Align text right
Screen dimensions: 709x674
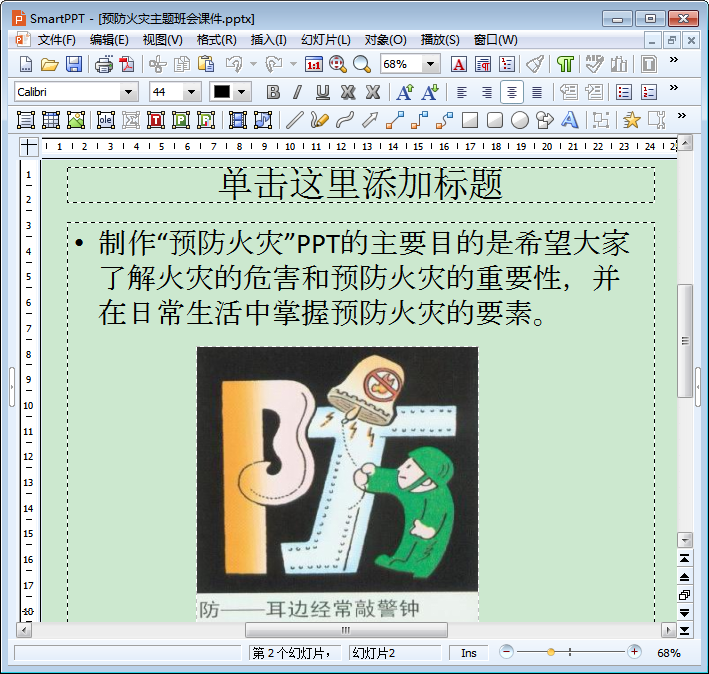[x=487, y=92]
